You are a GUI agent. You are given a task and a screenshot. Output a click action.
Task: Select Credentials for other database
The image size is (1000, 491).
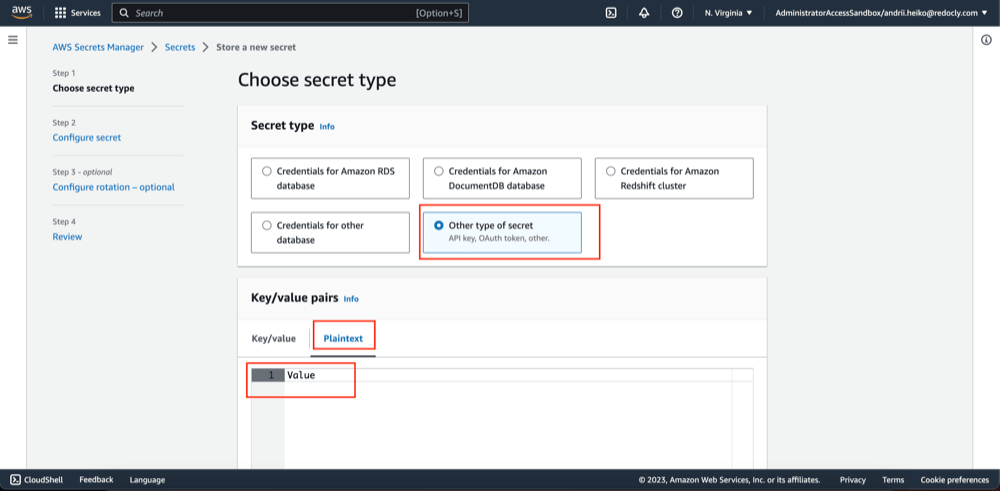coord(330,233)
